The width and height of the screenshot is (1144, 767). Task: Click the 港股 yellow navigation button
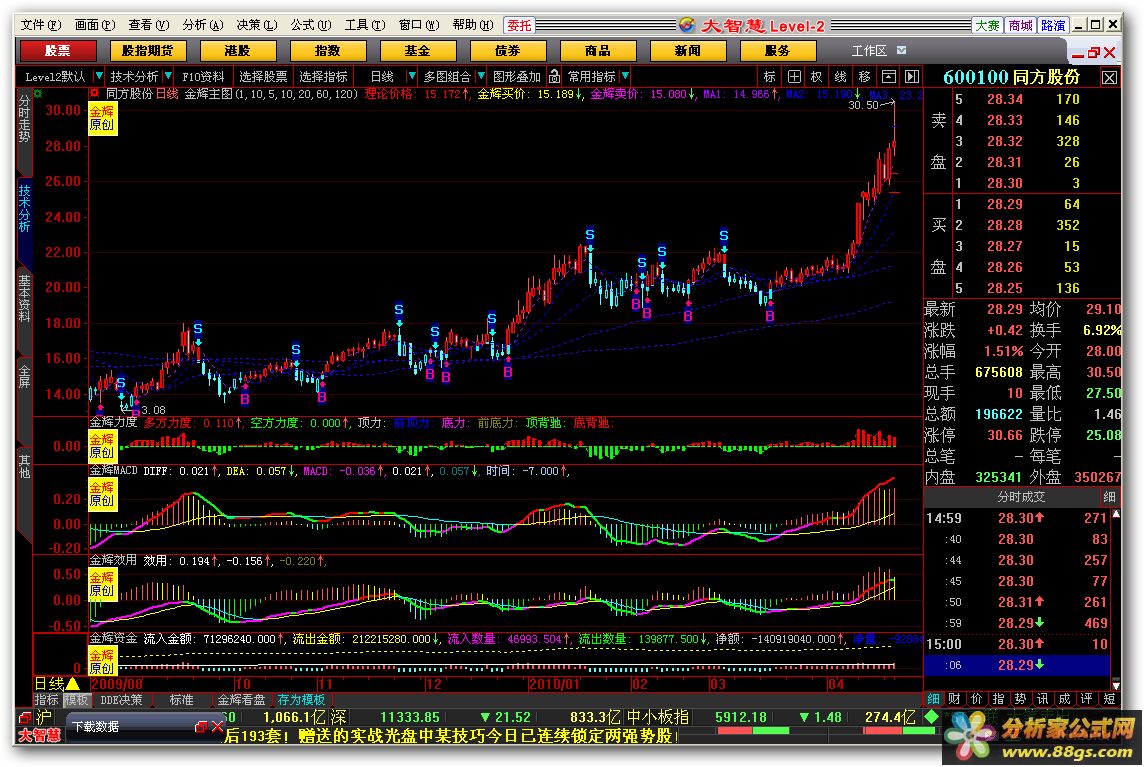pyautogui.click(x=237, y=50)
